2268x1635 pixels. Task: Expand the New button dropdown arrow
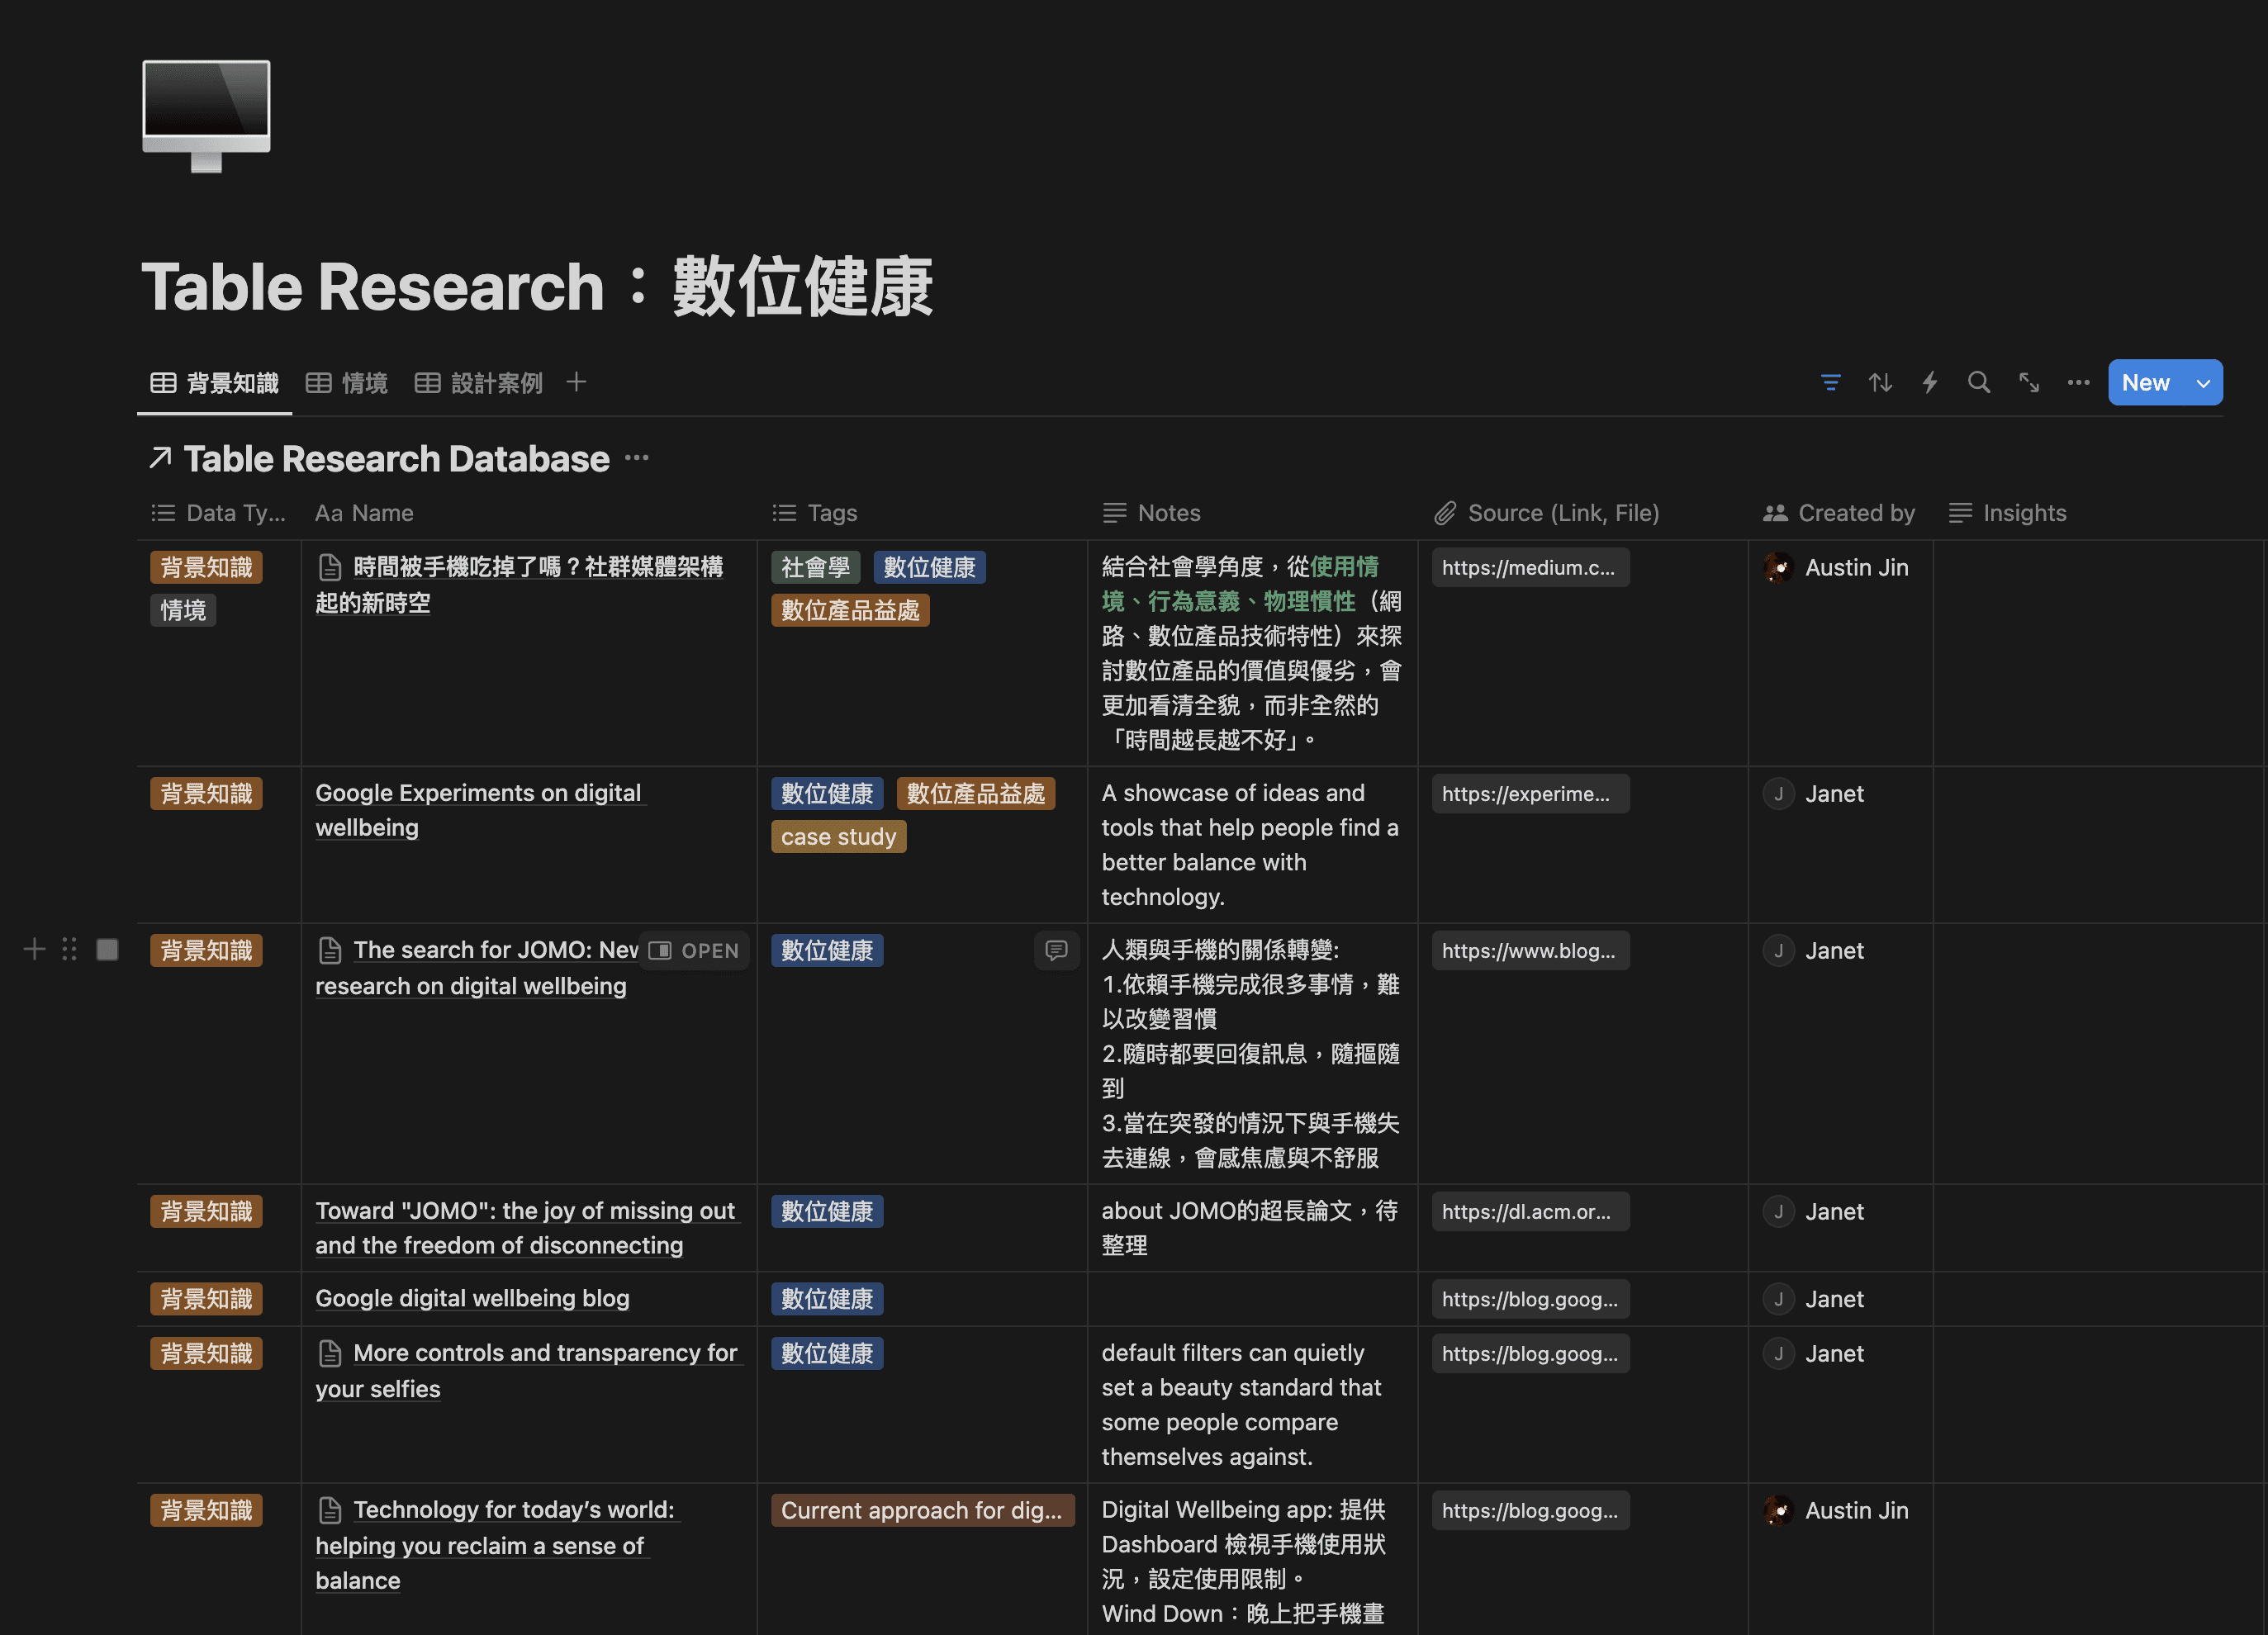[2203, 383]
